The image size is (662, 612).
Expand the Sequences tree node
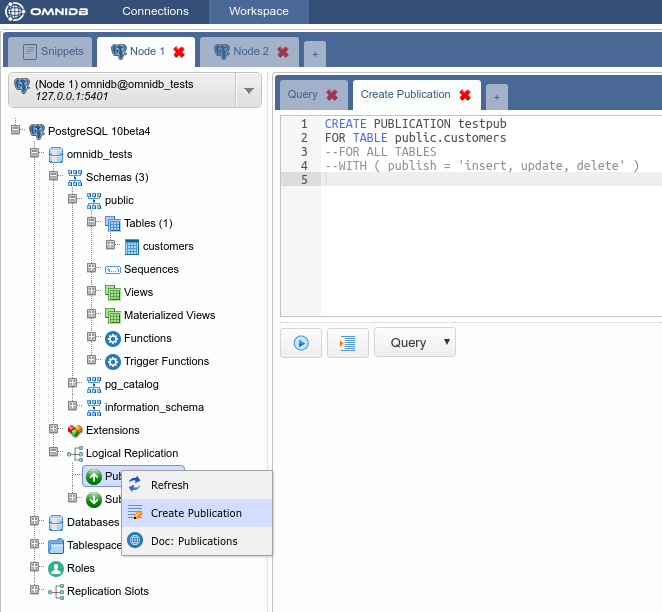pyautogui.click(x=92, y=269)
